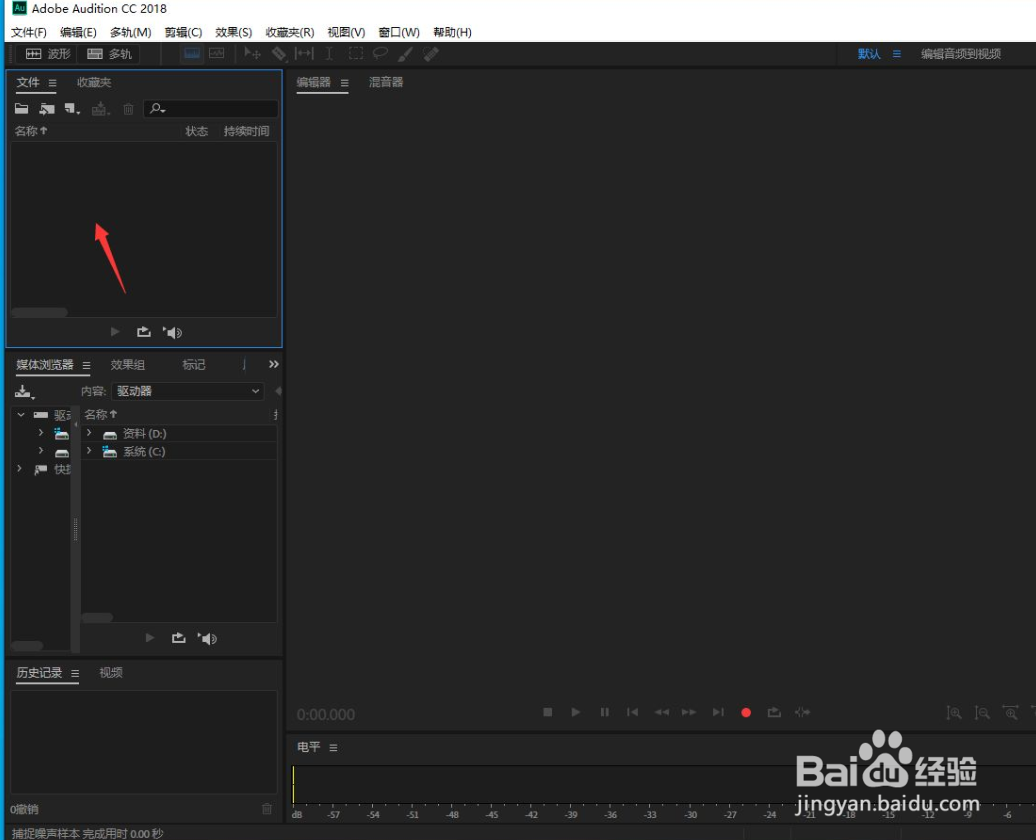
Task: Sort files by 名称 column
Action: [31, 131]
